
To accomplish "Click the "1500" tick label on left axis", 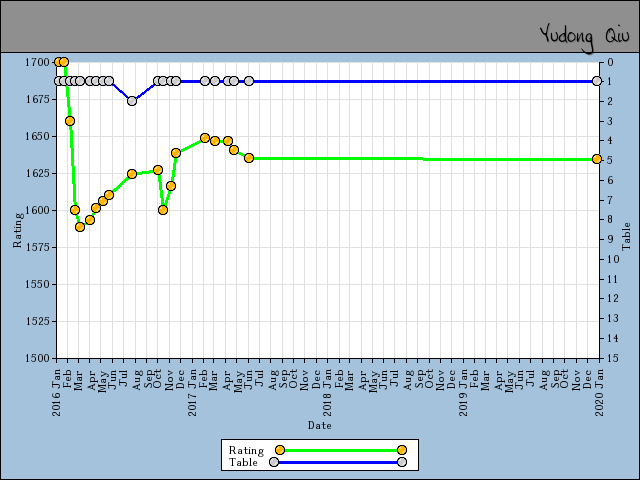I will point(37,358).
